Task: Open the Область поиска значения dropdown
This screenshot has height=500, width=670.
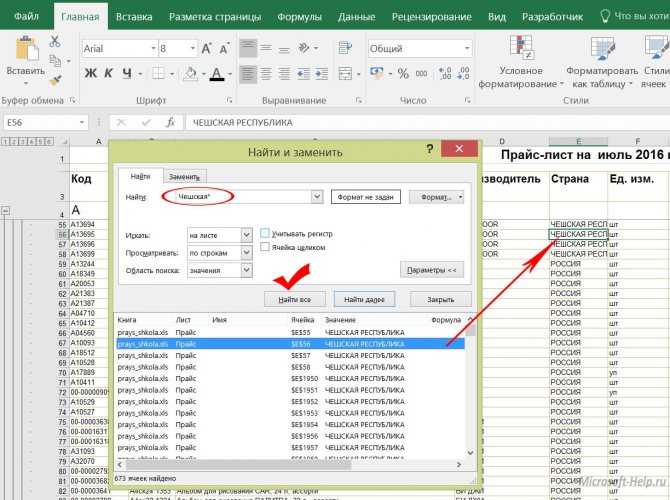Action: [246, 270]
